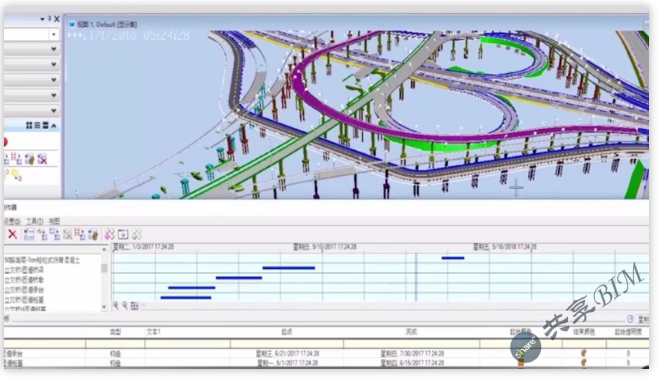The width and height of the screenshot is (659, 379).
Task: Switch left panel to detail rows view
Action: (45, 125)
